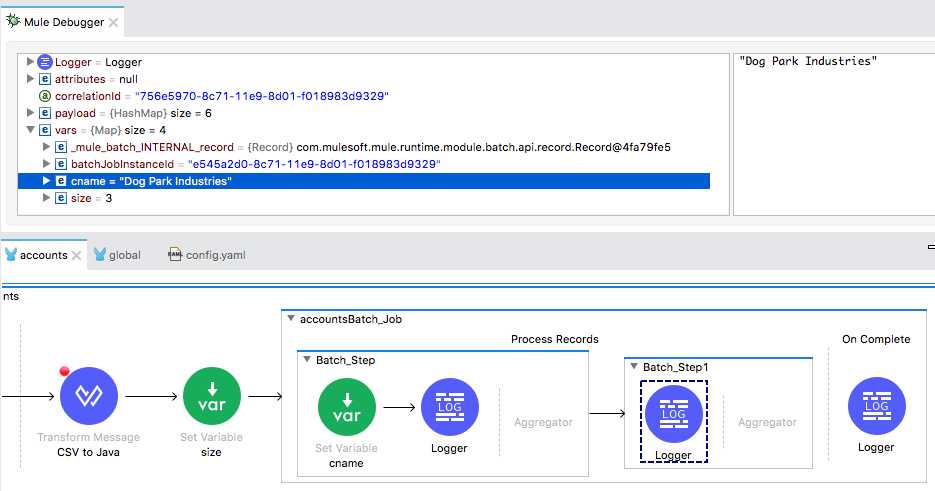Expand the _mule_batch_INTERNAL_record node
The image size is (935, 491).
[46, 147]
